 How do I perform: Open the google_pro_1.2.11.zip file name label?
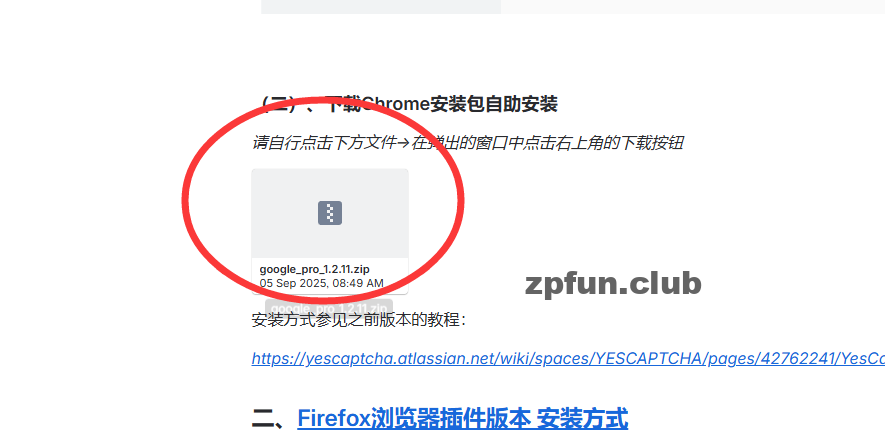tap(314, 270)
